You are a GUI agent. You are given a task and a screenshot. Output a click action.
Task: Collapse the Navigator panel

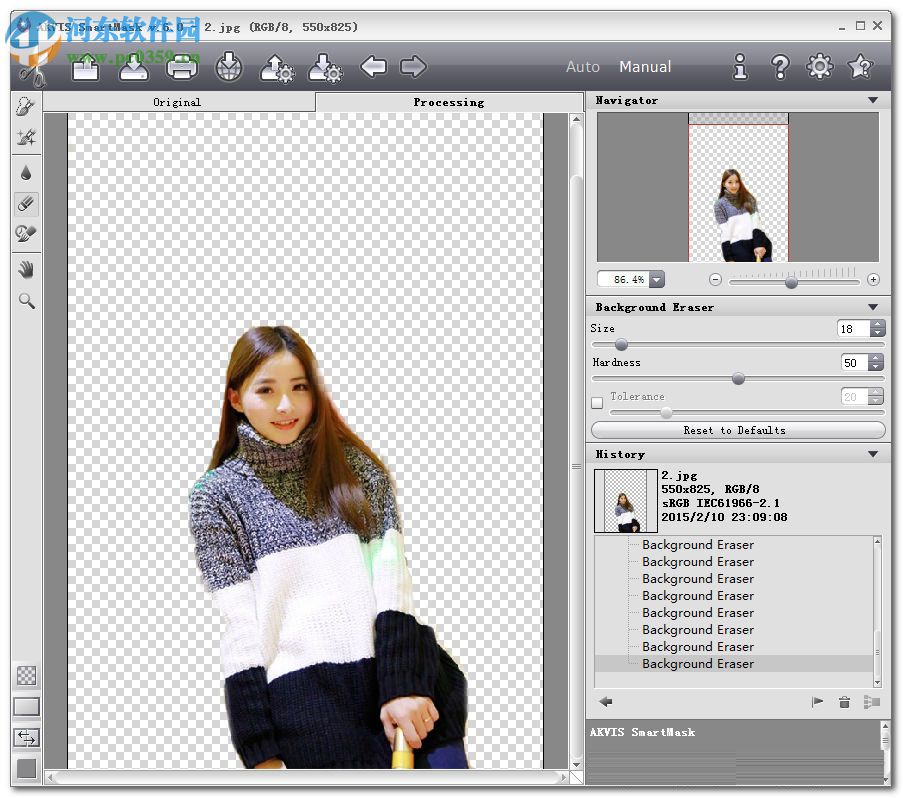[x=873, y=101]
